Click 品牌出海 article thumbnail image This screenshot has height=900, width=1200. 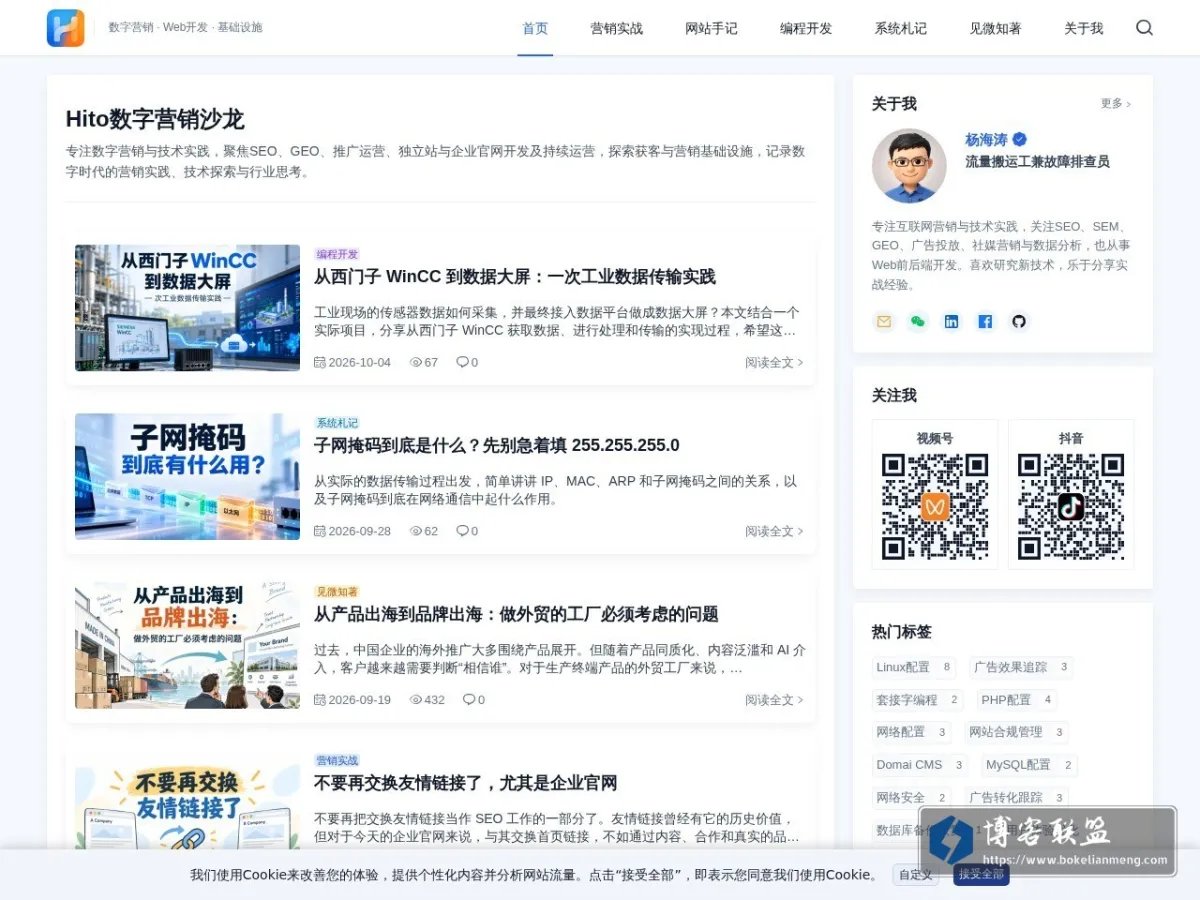pyautogui.click(x=187, y=646)
